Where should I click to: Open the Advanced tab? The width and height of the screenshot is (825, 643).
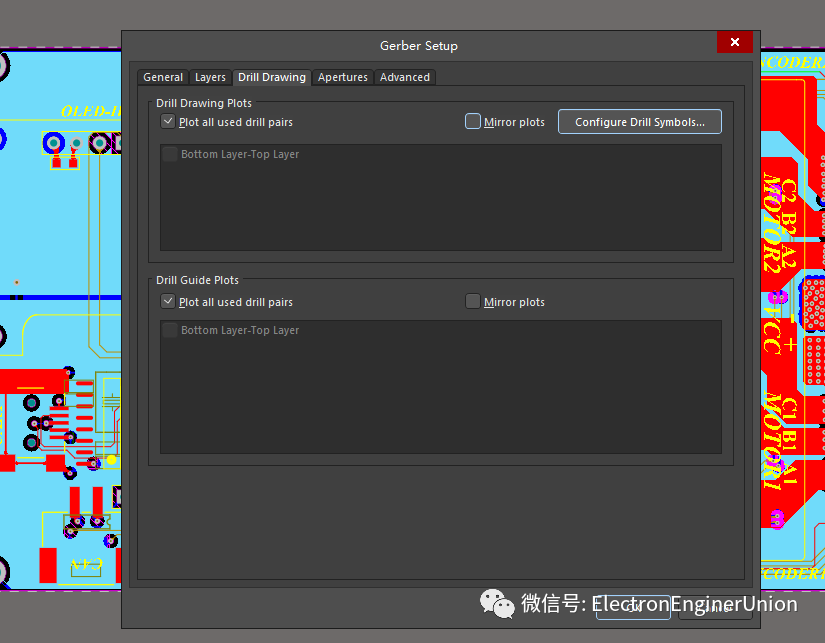tap(405, 77)
